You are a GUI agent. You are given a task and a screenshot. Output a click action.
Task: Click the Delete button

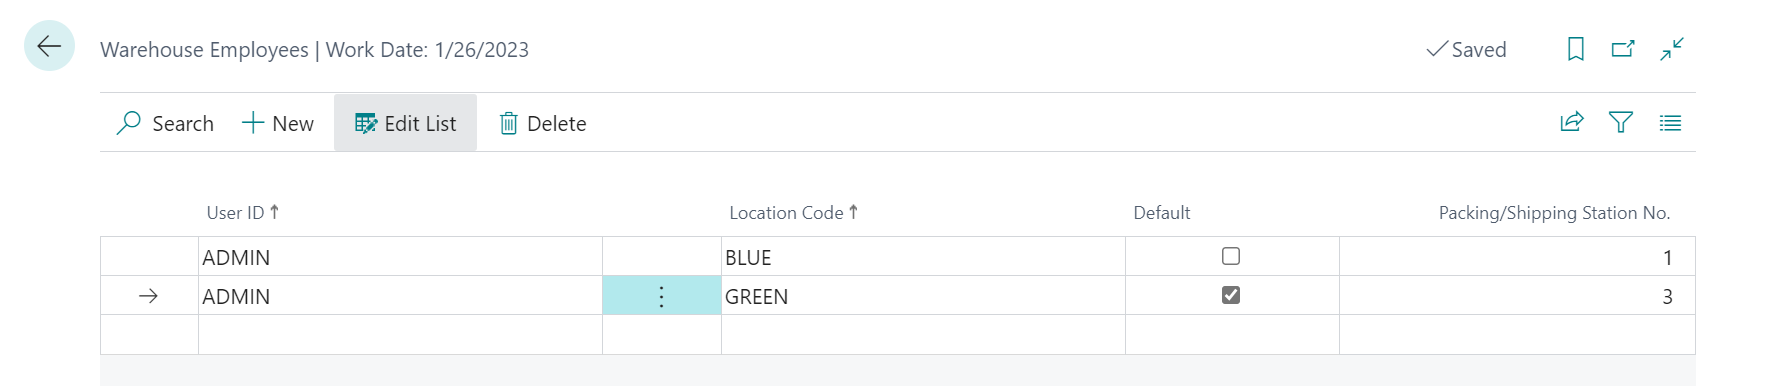pyautogui.click(x=543, y=123)
